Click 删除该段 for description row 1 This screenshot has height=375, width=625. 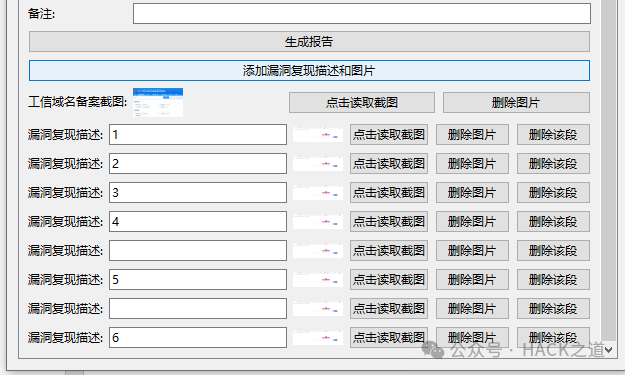pos(553,135)
